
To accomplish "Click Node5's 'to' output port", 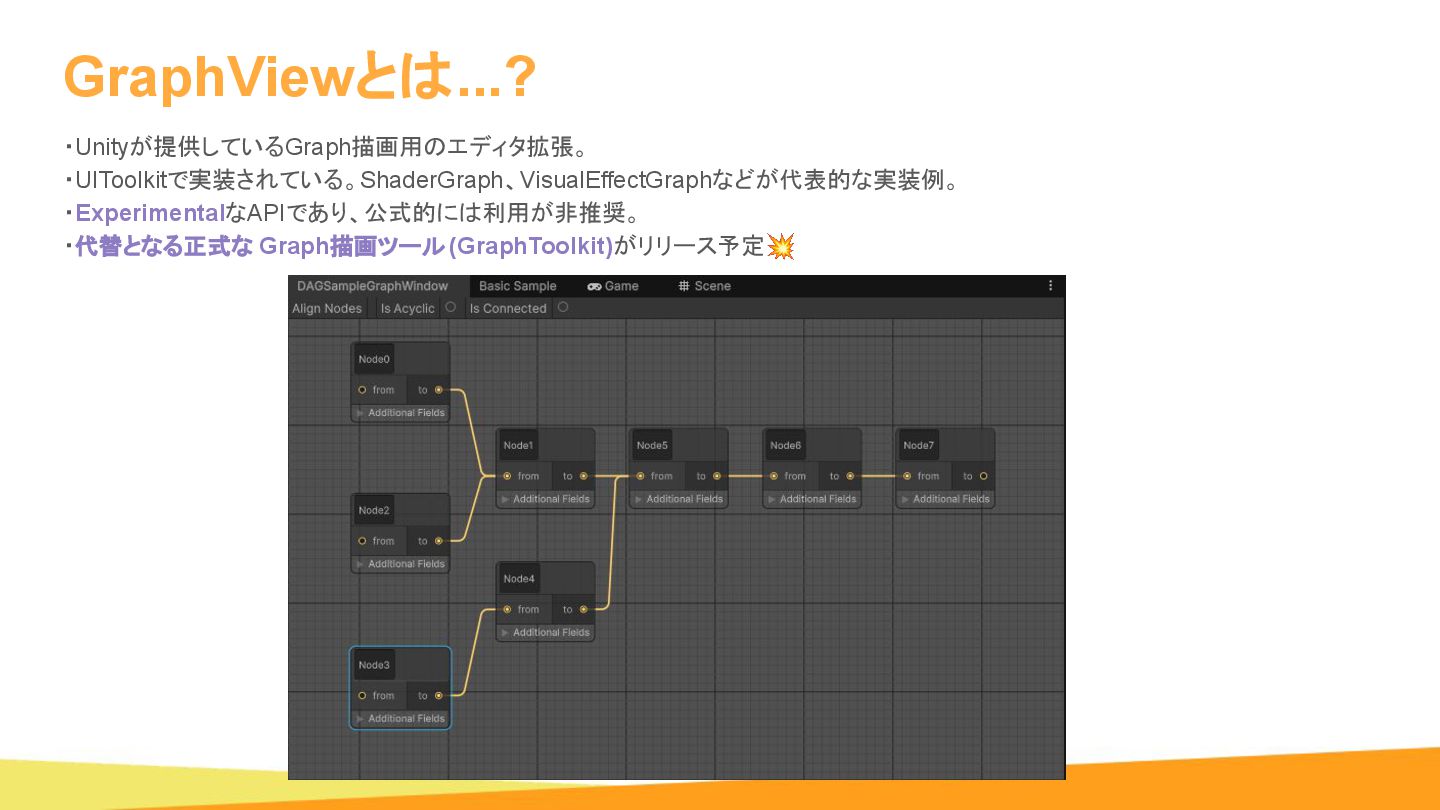I will pyautogui.click(x=716, y=476).
